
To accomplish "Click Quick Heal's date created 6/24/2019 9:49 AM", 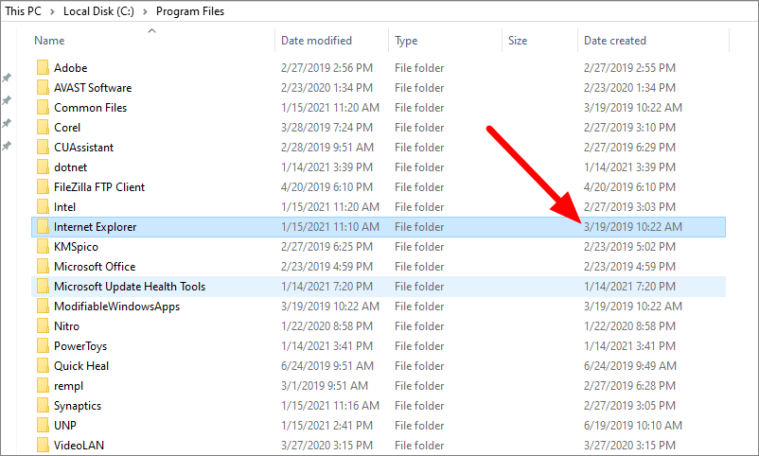I will click(x=630, y=365).
